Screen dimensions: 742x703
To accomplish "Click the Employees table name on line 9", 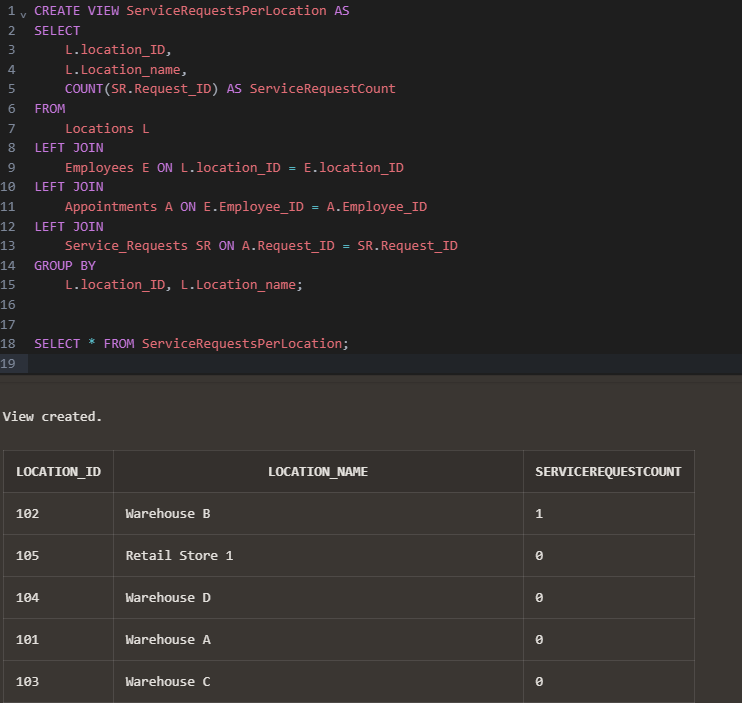I will coord(99,168).
